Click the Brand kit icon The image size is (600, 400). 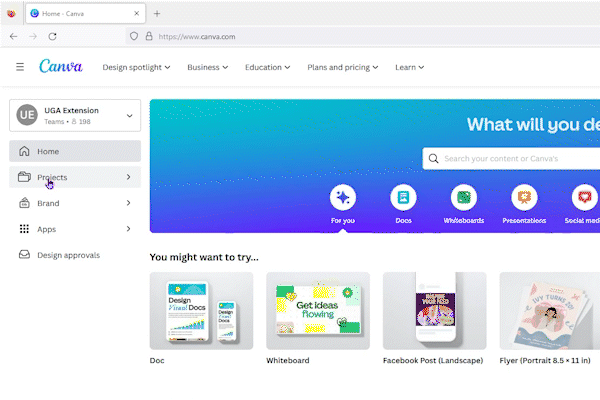click(24, 203)
